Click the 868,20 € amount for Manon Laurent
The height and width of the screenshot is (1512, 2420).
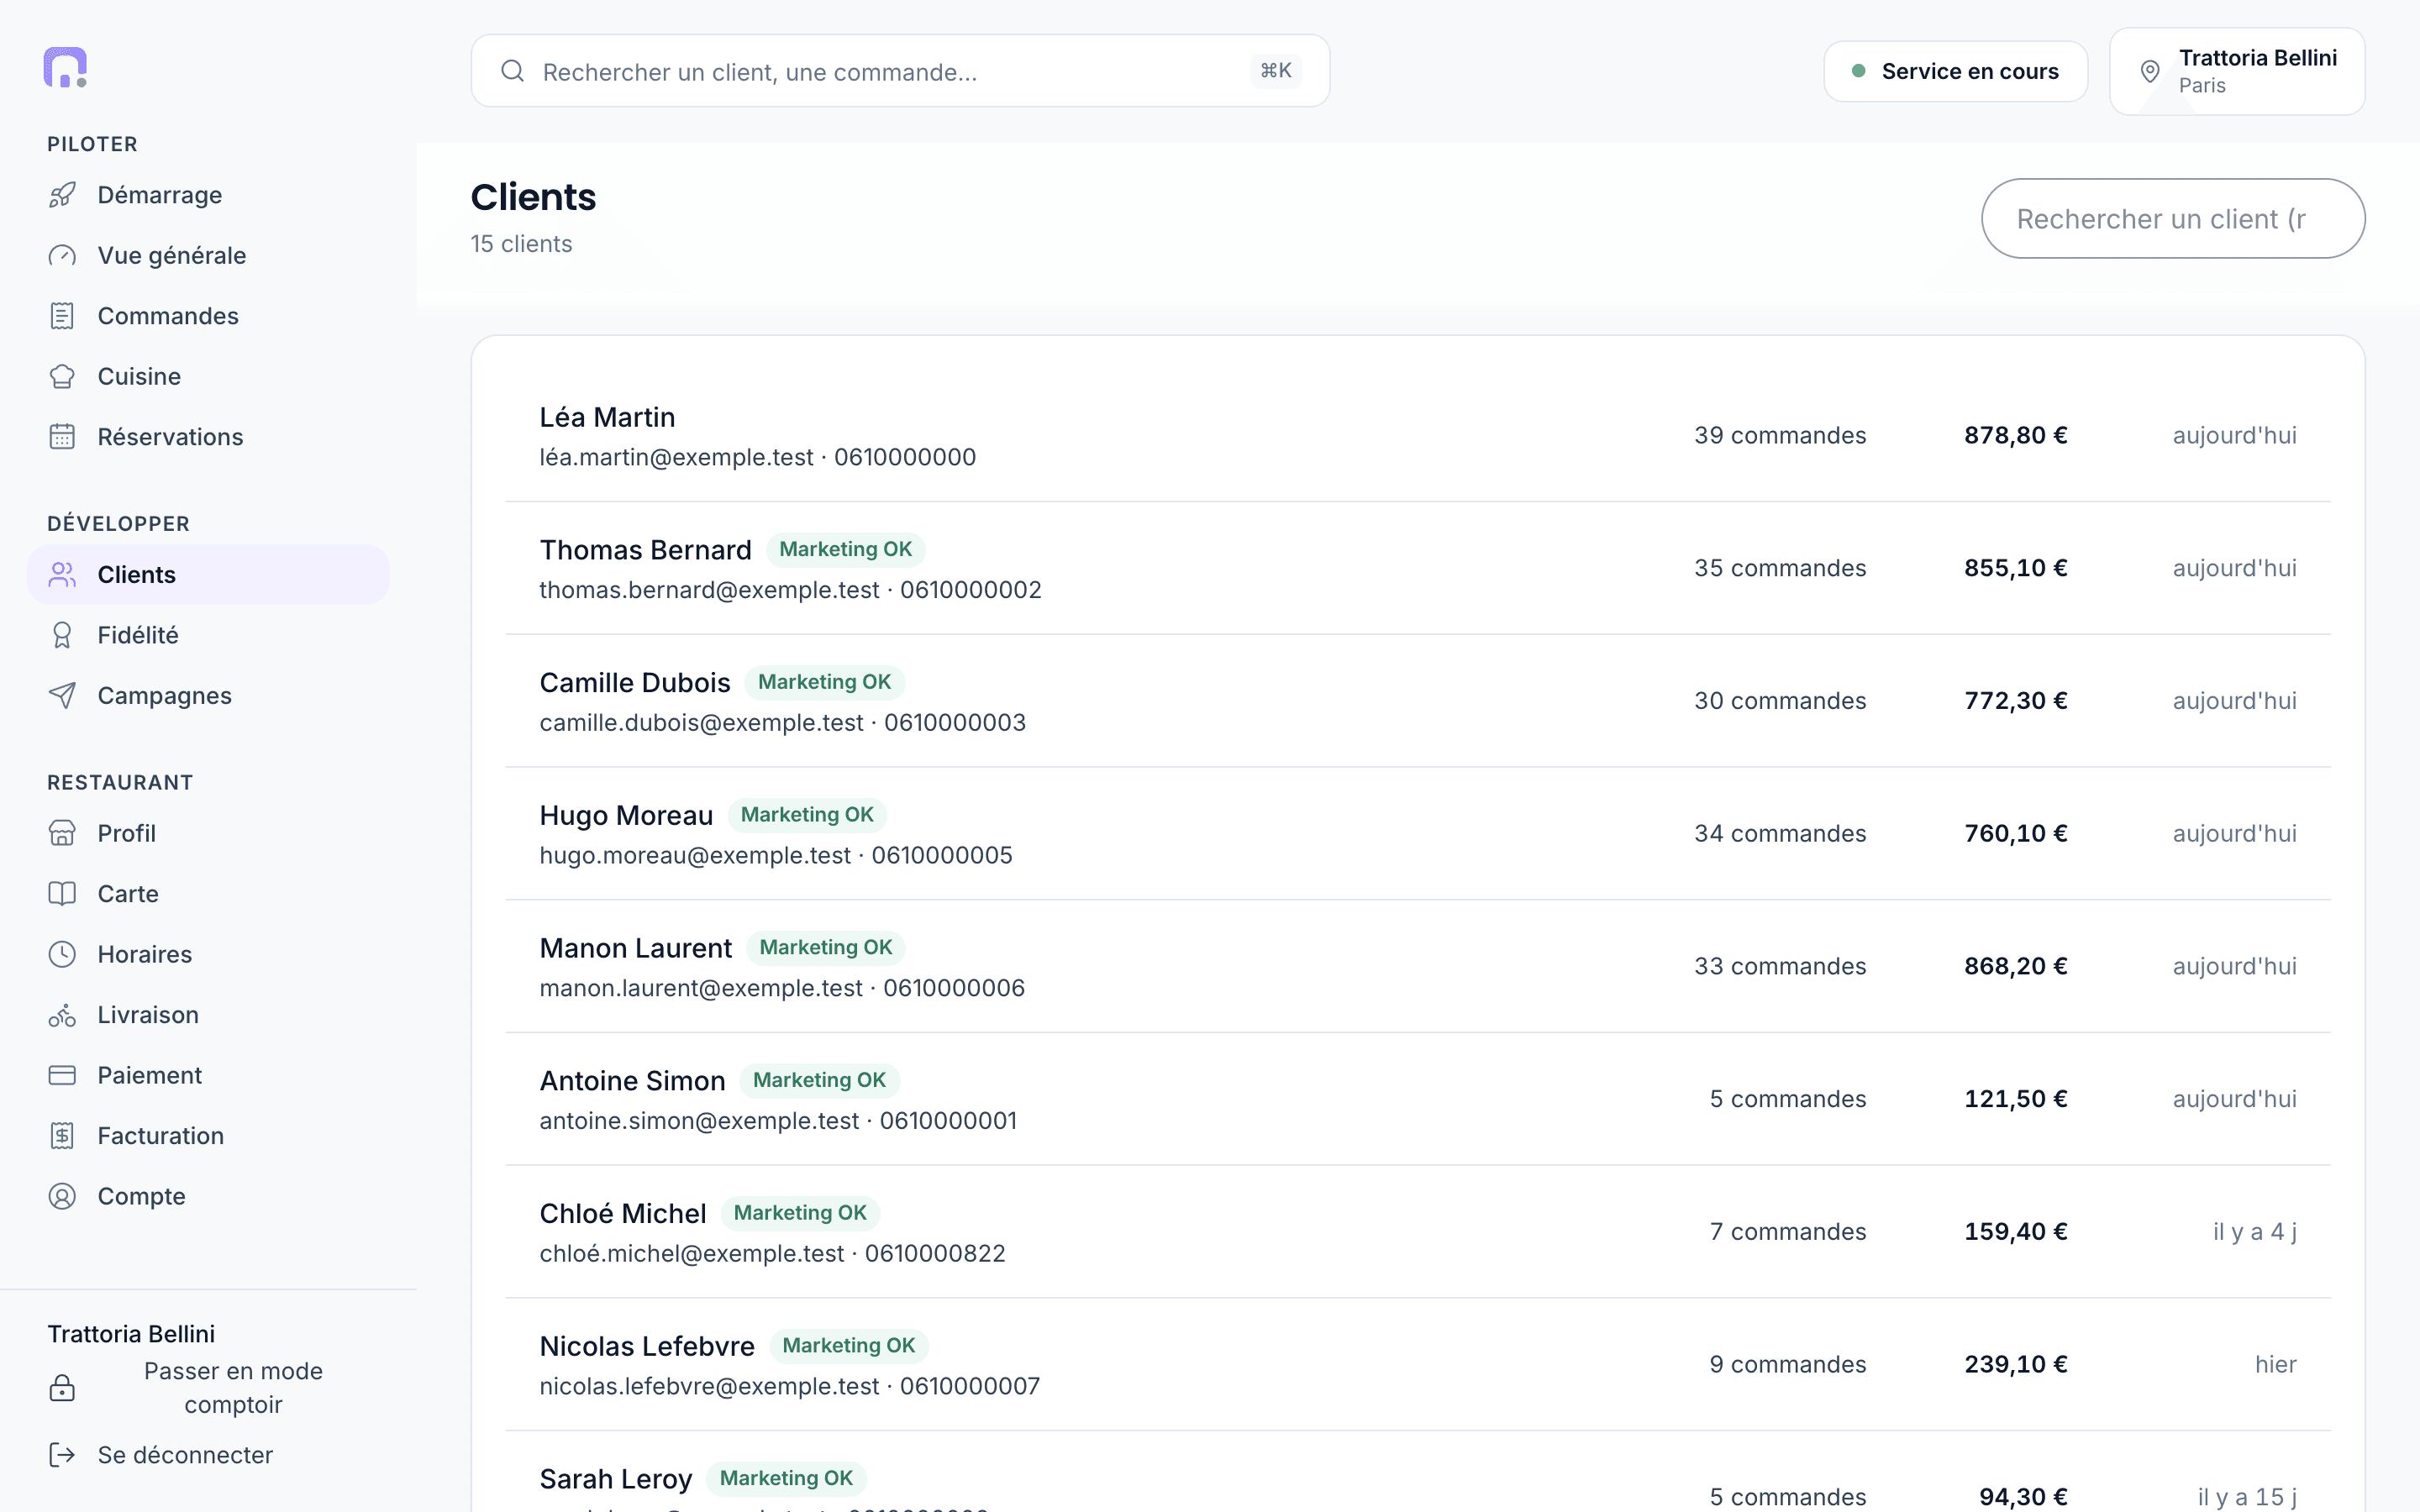point(2015,967)
